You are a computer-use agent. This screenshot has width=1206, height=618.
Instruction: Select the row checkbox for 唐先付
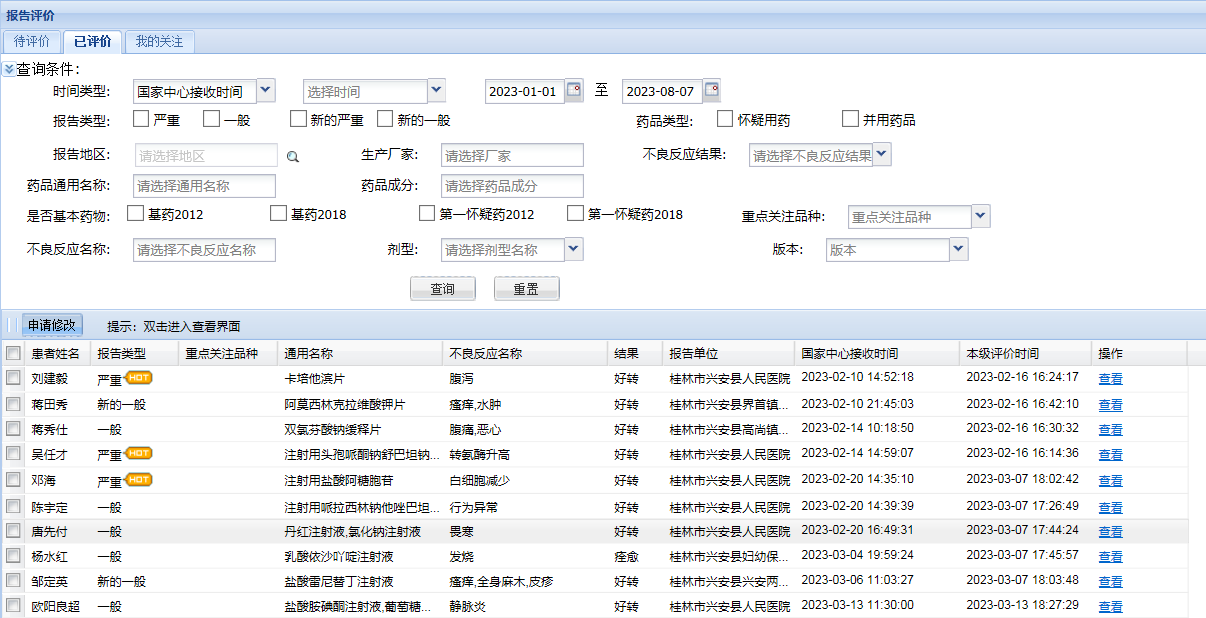[13, 530]
